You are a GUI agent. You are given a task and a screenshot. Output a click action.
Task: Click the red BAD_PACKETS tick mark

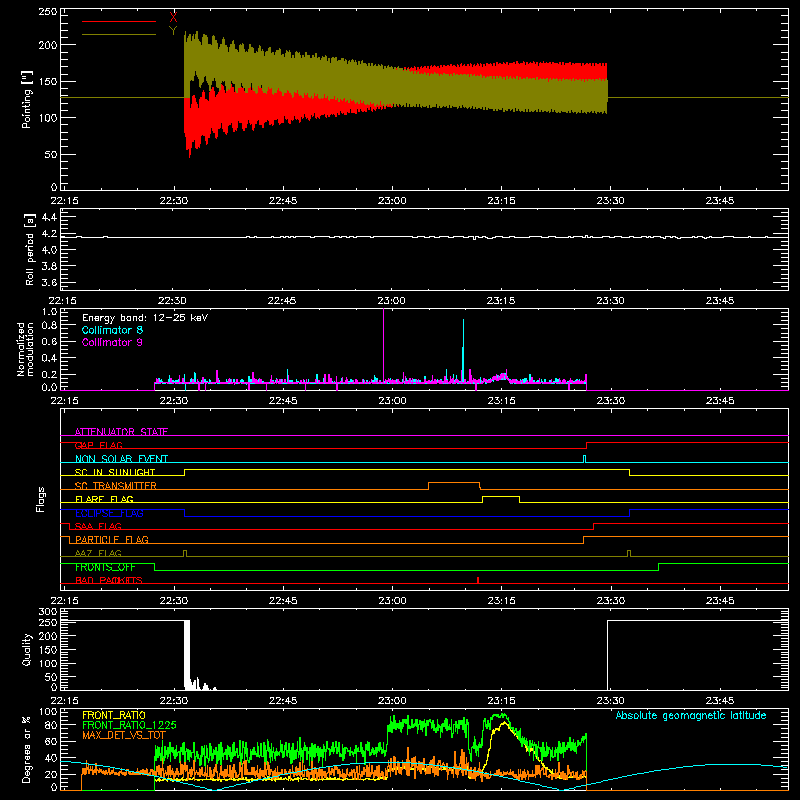click(478, 580)
